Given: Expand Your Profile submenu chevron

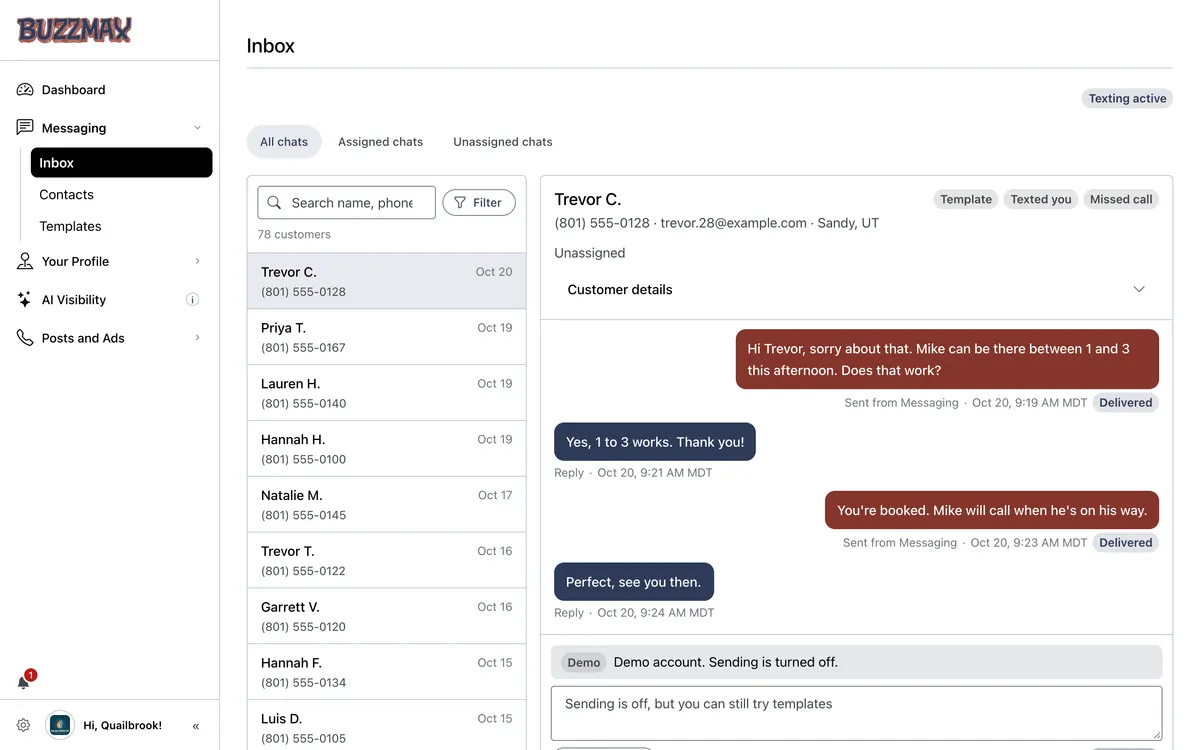Looking at the screenshot, I should click(x=197, y=261).
